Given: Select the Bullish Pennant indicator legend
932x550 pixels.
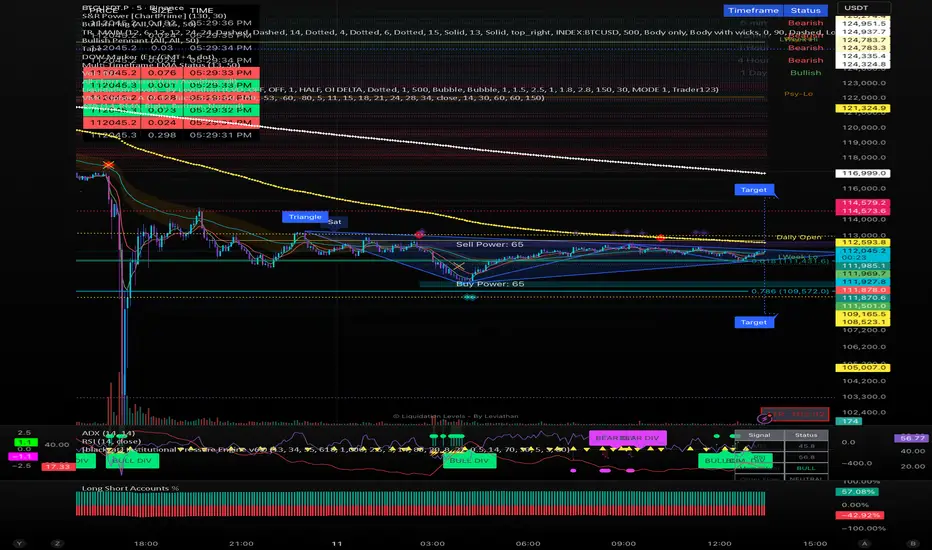Looking at the screenshot, I should click(140, 40).
